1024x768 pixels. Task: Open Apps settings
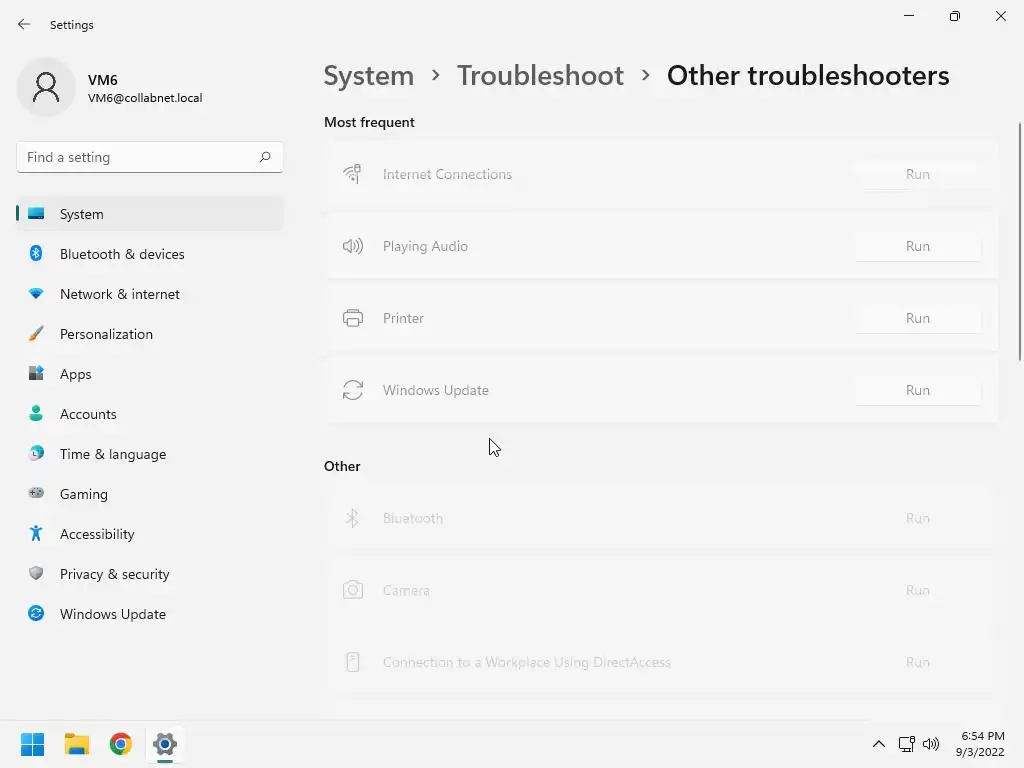(150, 374)
